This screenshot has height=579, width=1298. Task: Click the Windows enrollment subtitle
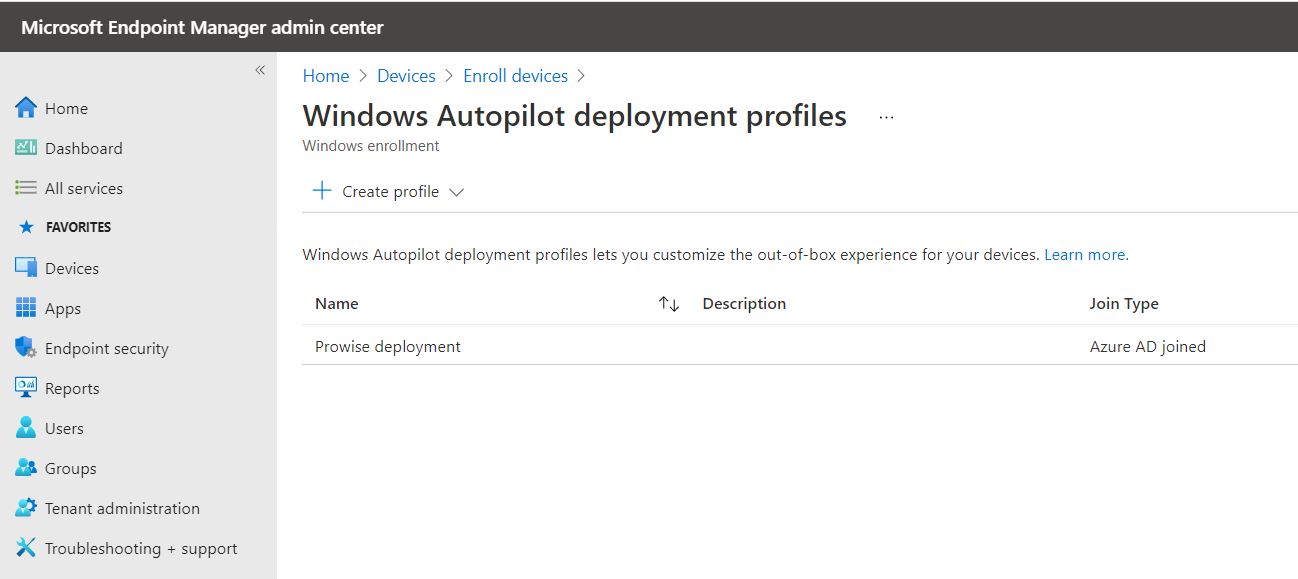click(x=371, y=146)
